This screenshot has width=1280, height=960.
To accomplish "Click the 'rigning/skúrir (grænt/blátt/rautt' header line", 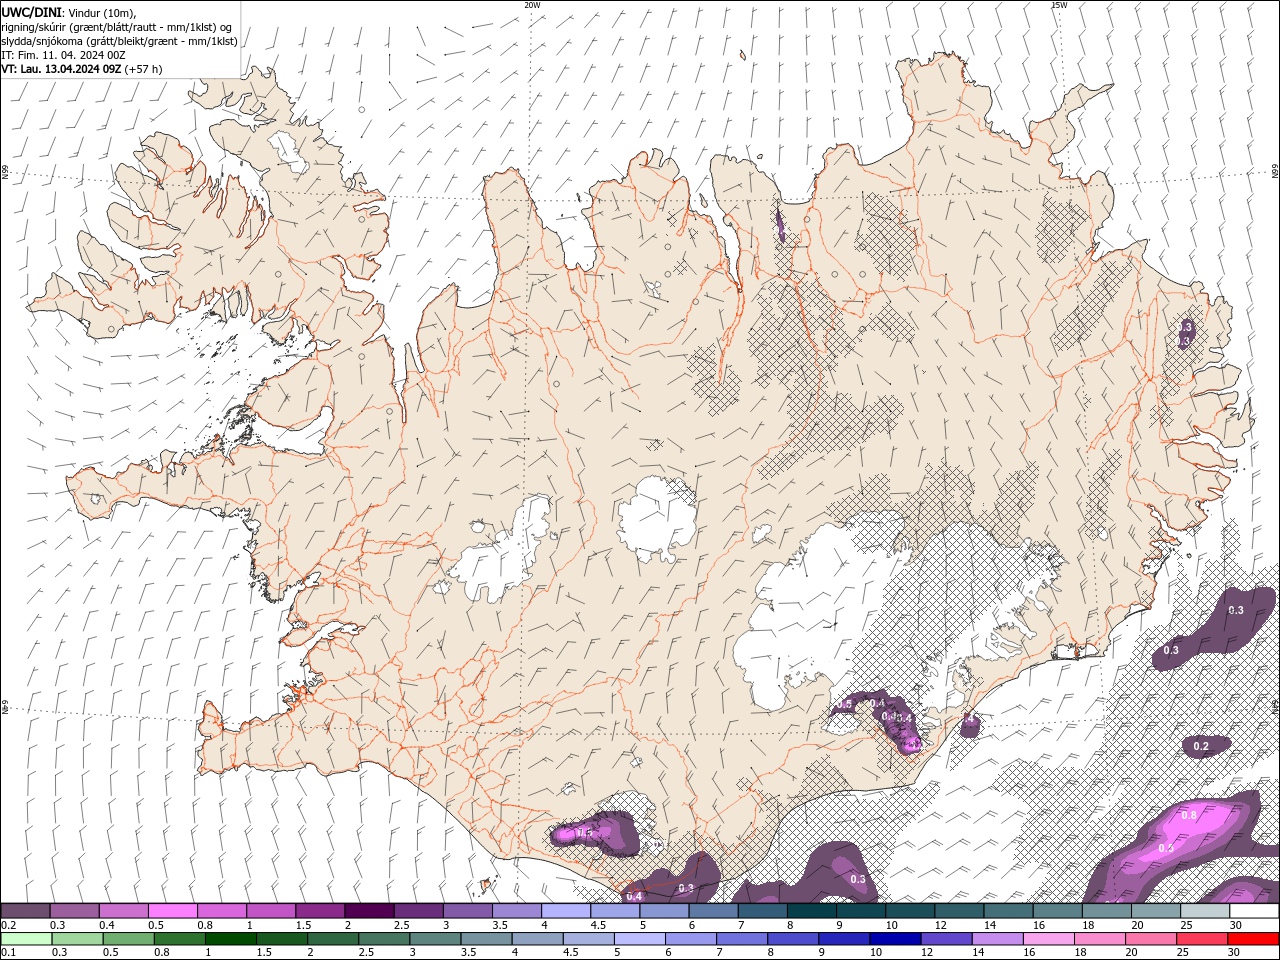I will tap(117, 27).
